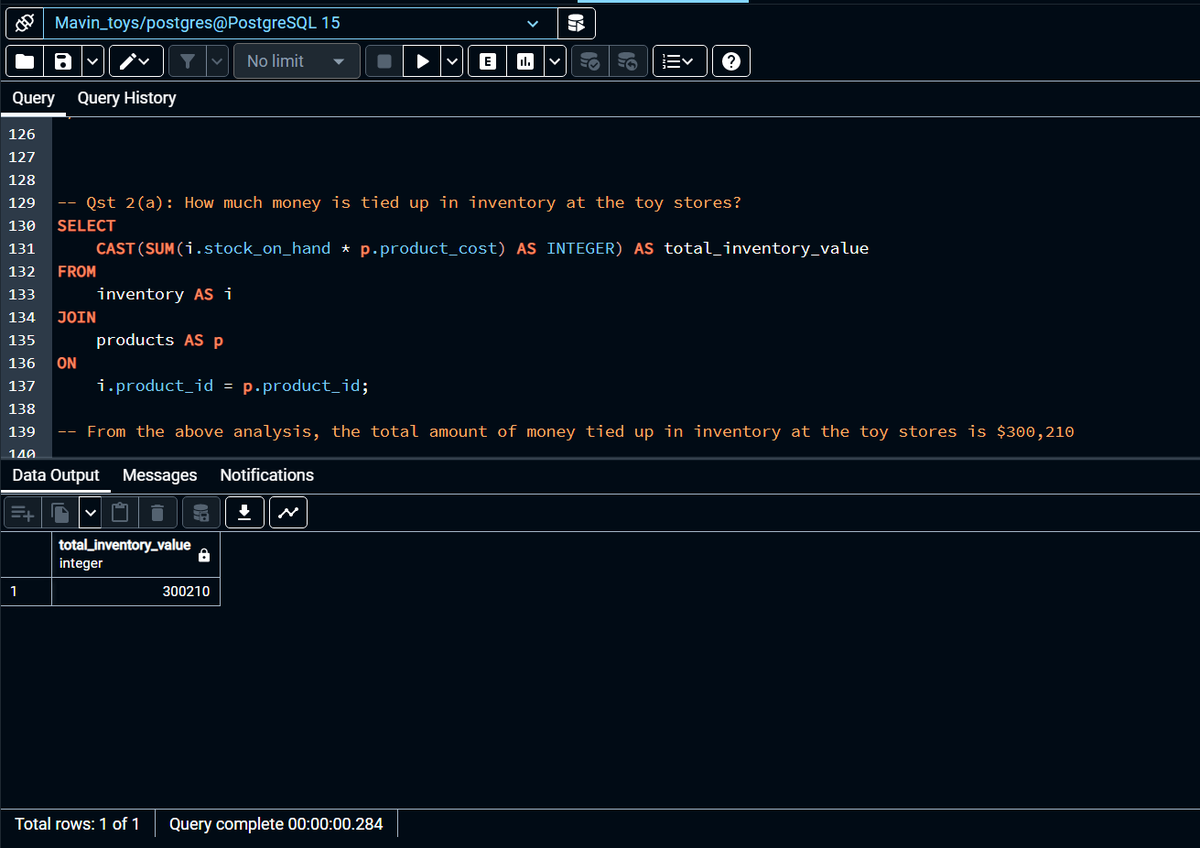The width and height of the screenshot is (1200, 848).
Task: Click the Rollback transaction icon
Action: coord(628,62)
